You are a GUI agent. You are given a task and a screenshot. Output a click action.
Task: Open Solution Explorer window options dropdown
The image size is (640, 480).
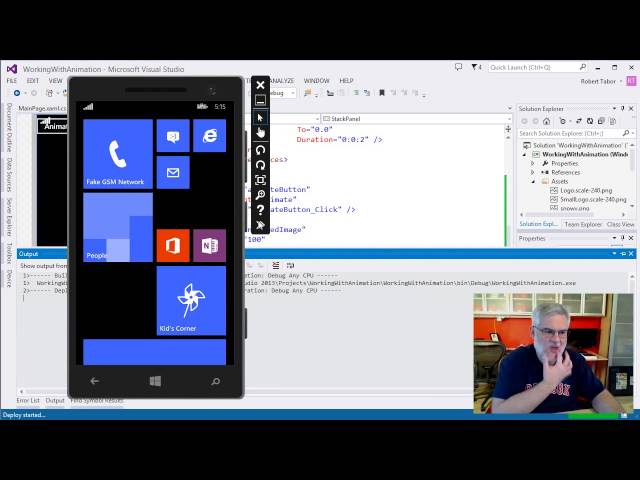point(614,109)
